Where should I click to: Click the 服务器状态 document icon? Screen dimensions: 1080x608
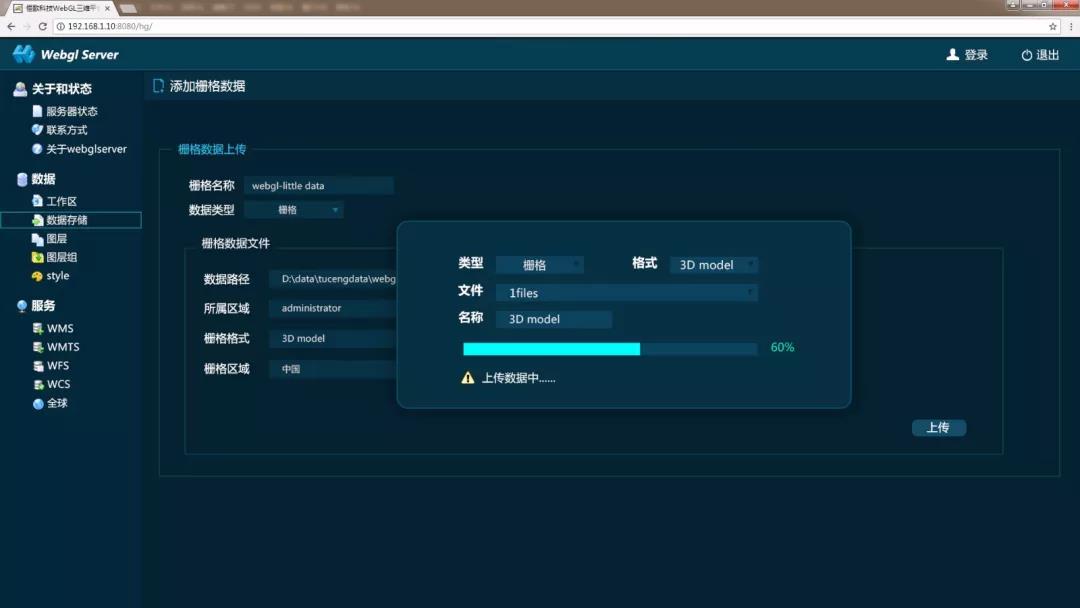coord(37,111)
